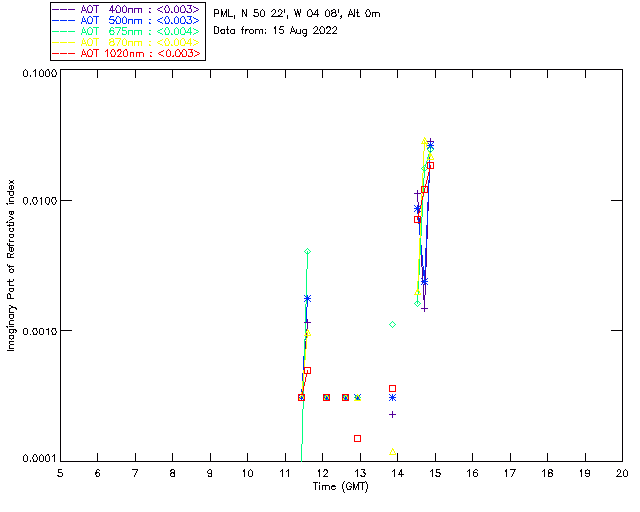Viewport: 640px width, 512px height.
Task: Select the yellow triangle marker at the plot bottom near 14 GMT
Action: coord(393,451)
